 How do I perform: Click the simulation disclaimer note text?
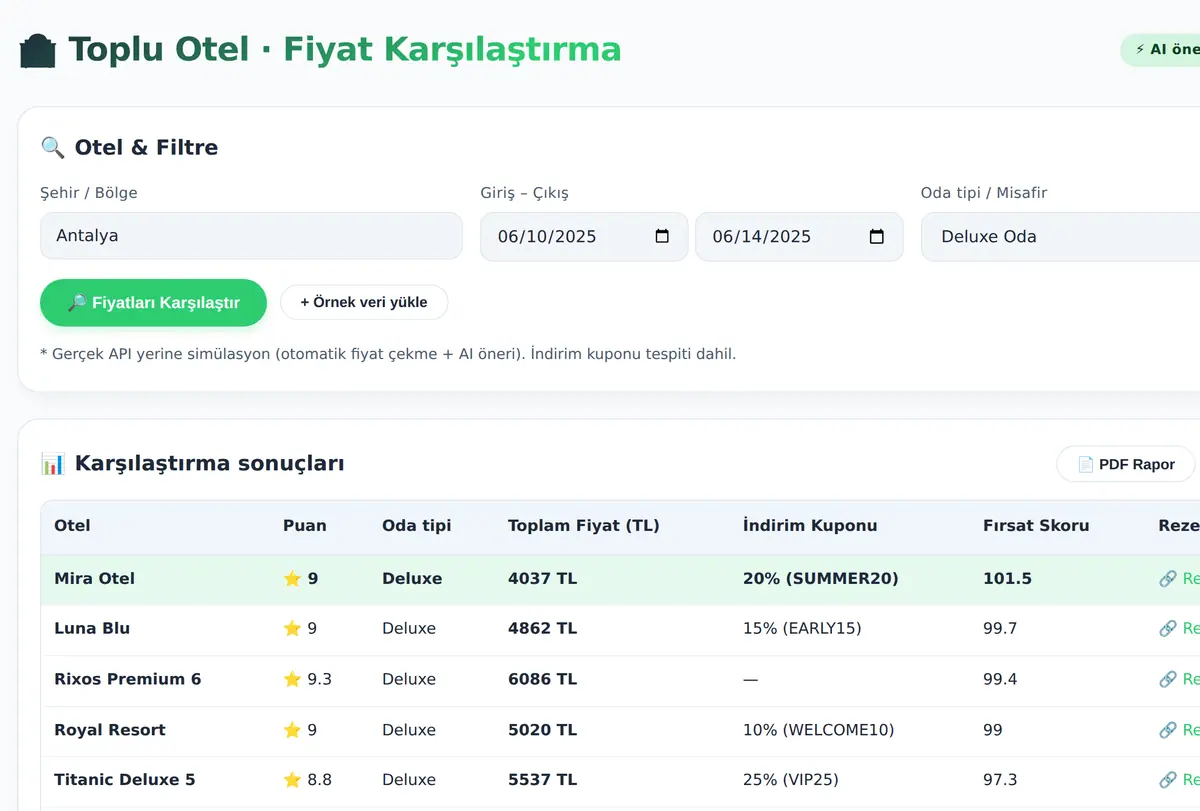tap(388, 354)
